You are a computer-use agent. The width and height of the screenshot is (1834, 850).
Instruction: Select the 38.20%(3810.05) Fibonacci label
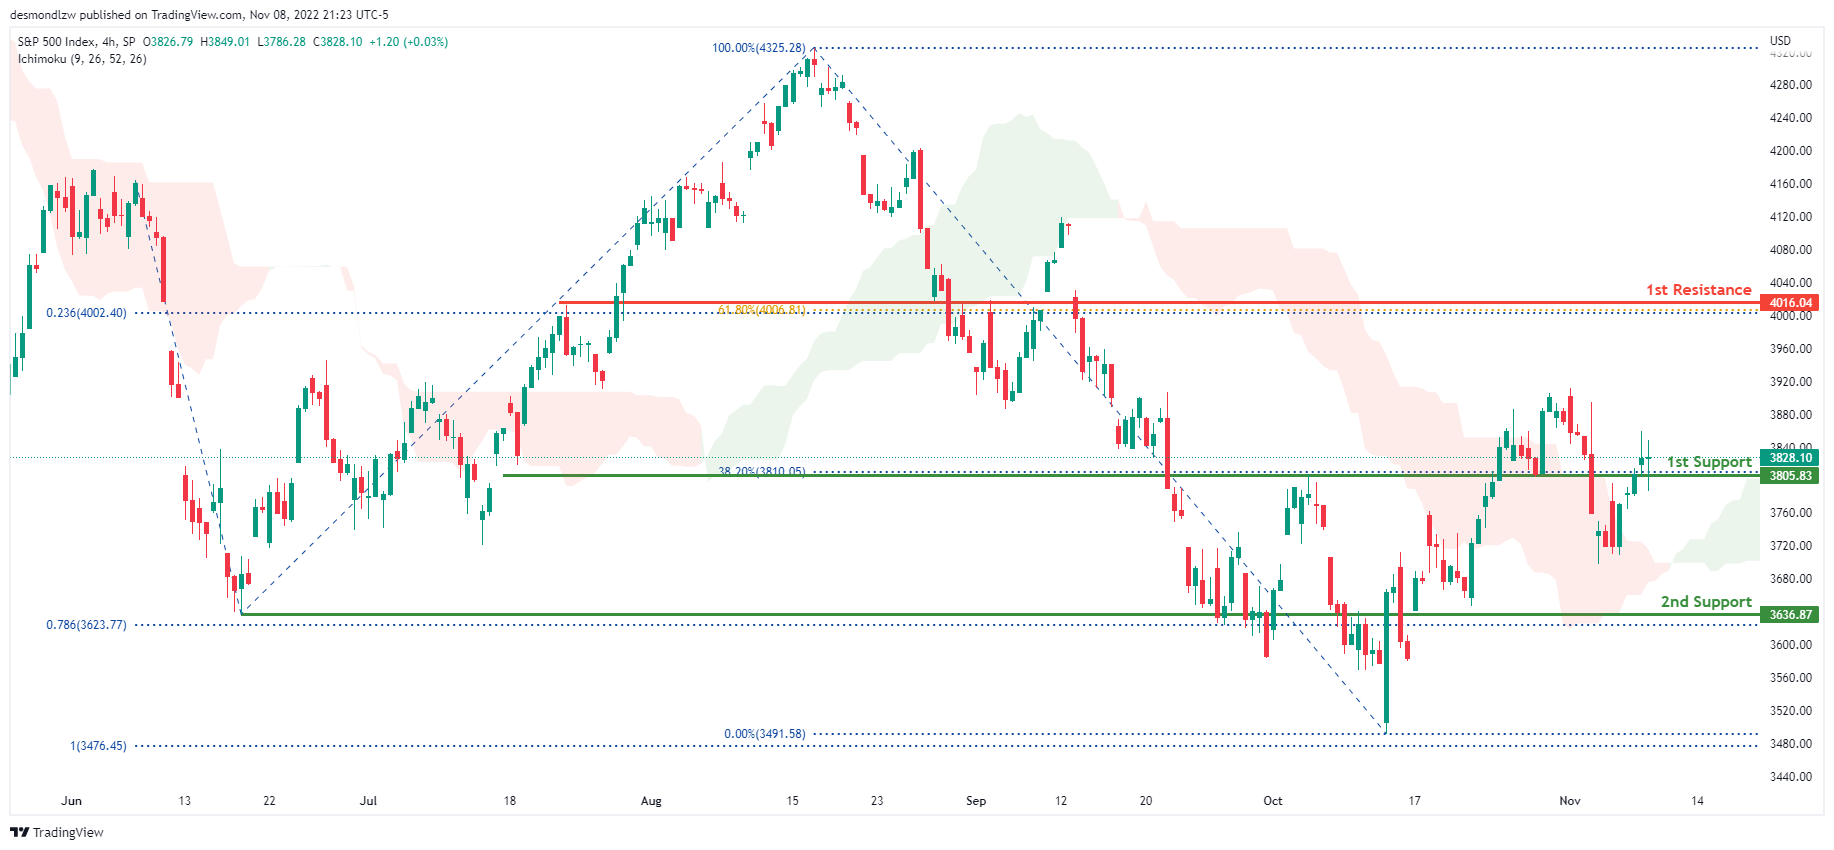761,471
